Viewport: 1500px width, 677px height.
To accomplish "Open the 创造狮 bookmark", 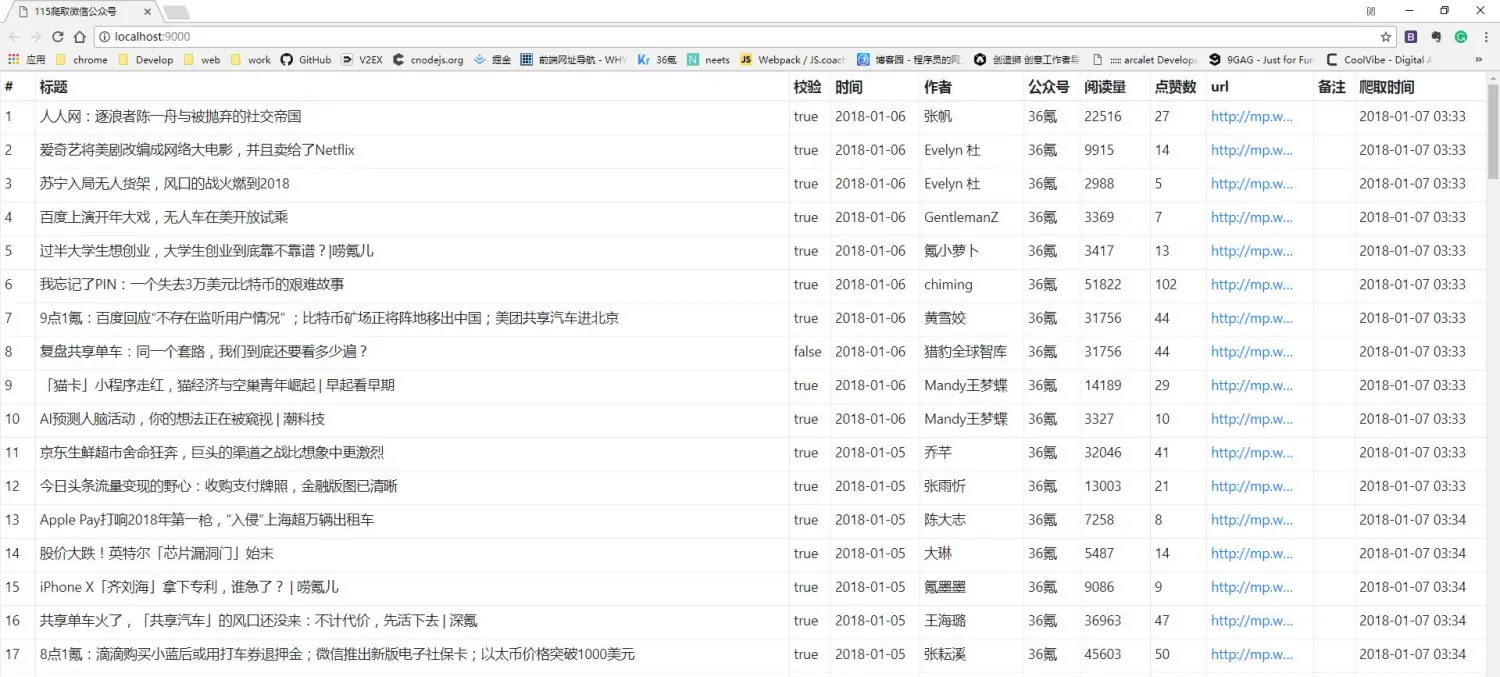I will 1027,60.
